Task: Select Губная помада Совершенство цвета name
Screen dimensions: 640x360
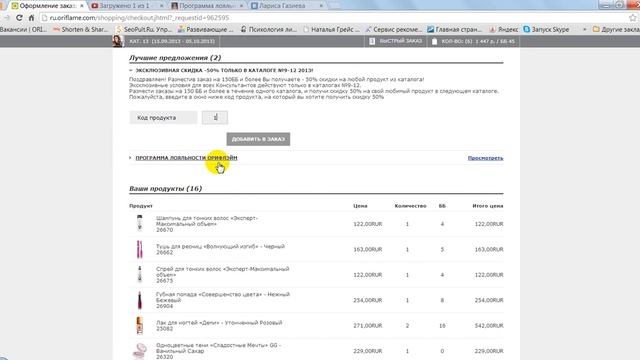Action: tap(223, 297)
